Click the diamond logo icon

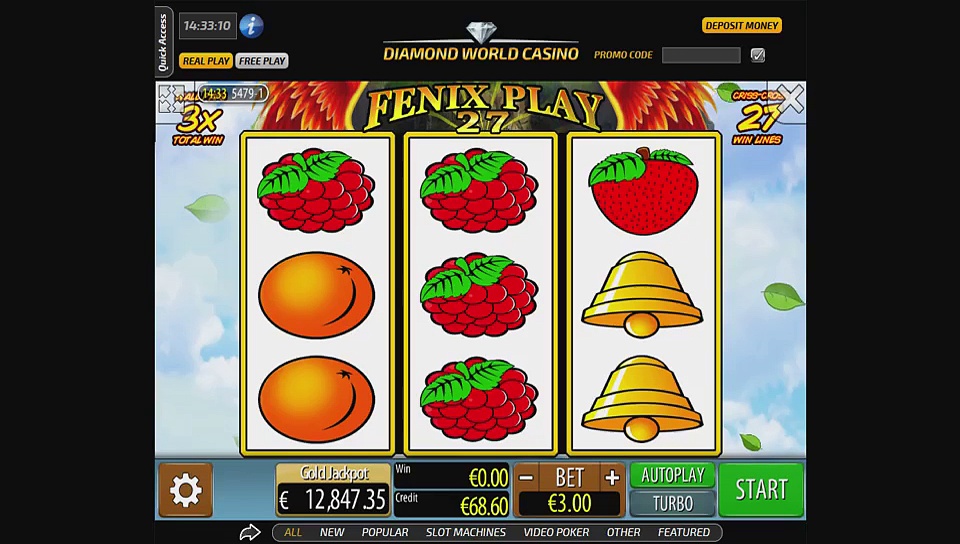point(481,32)
